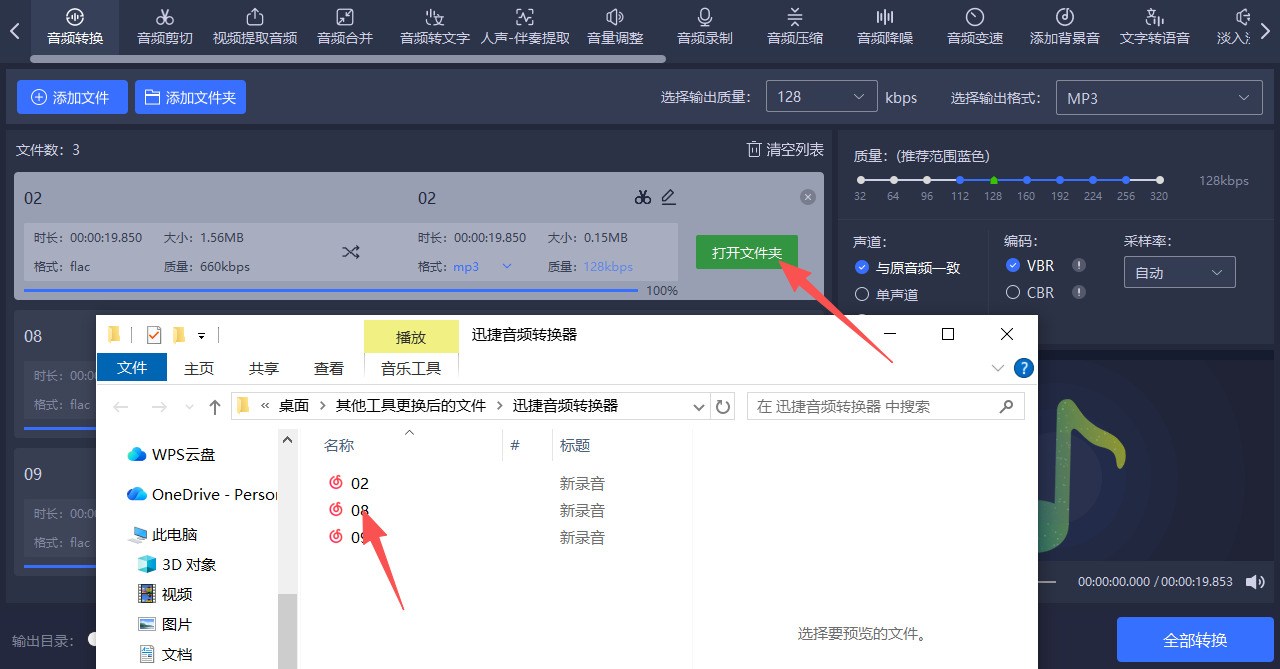Viewport: 1280px width, 669px height.
Task: Click the 添加文件 button
Action: click(72, 97)
